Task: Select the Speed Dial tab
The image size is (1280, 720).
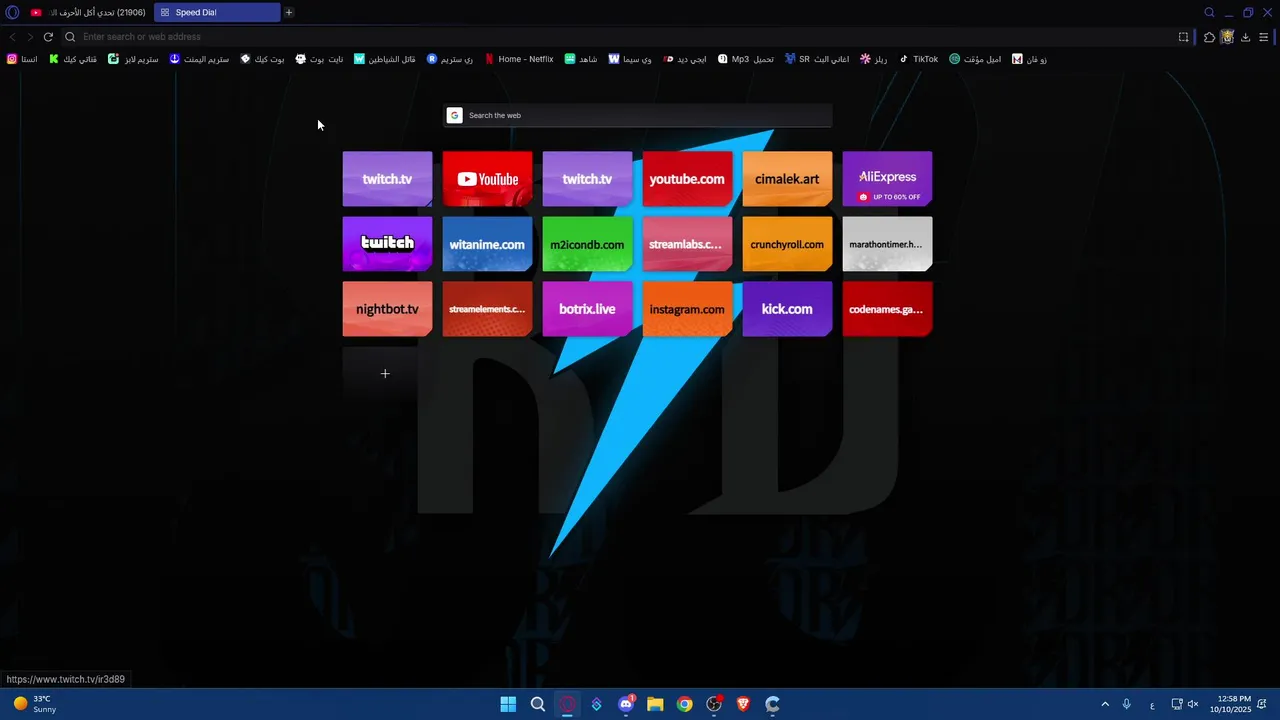Action: (x=217, y=13)
